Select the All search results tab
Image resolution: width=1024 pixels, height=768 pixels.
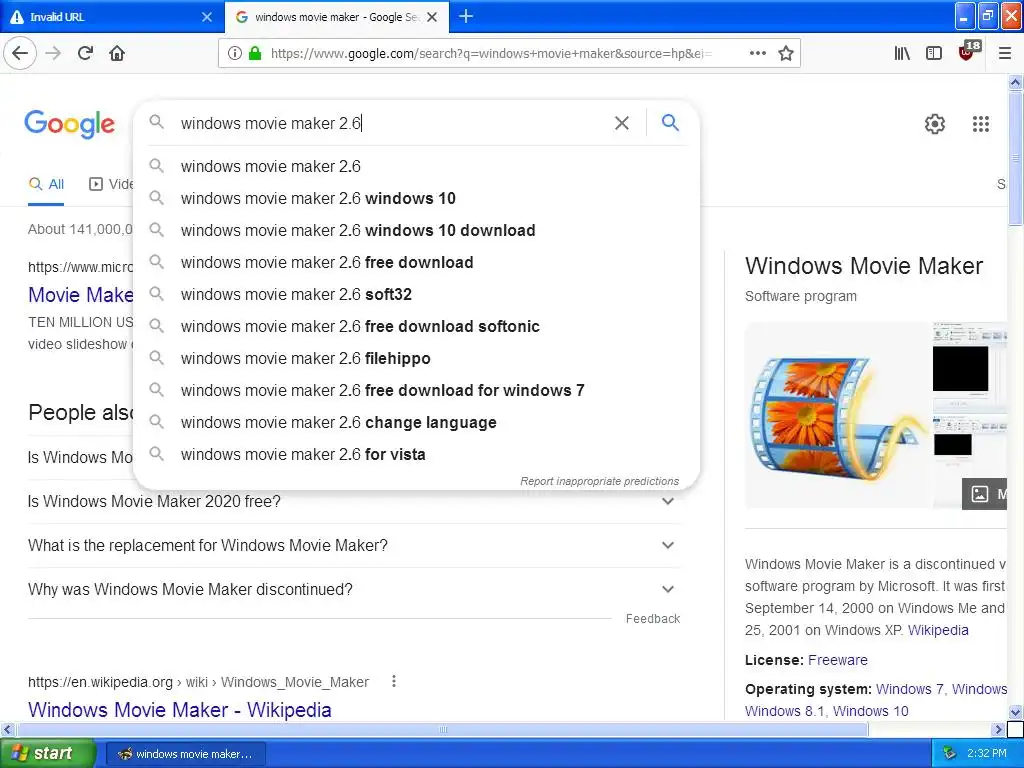[x=46, y=184]
